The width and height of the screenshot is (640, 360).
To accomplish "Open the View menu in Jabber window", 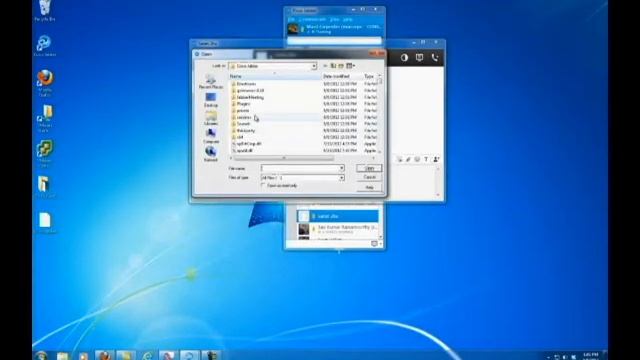I will (x=335, y=19).
